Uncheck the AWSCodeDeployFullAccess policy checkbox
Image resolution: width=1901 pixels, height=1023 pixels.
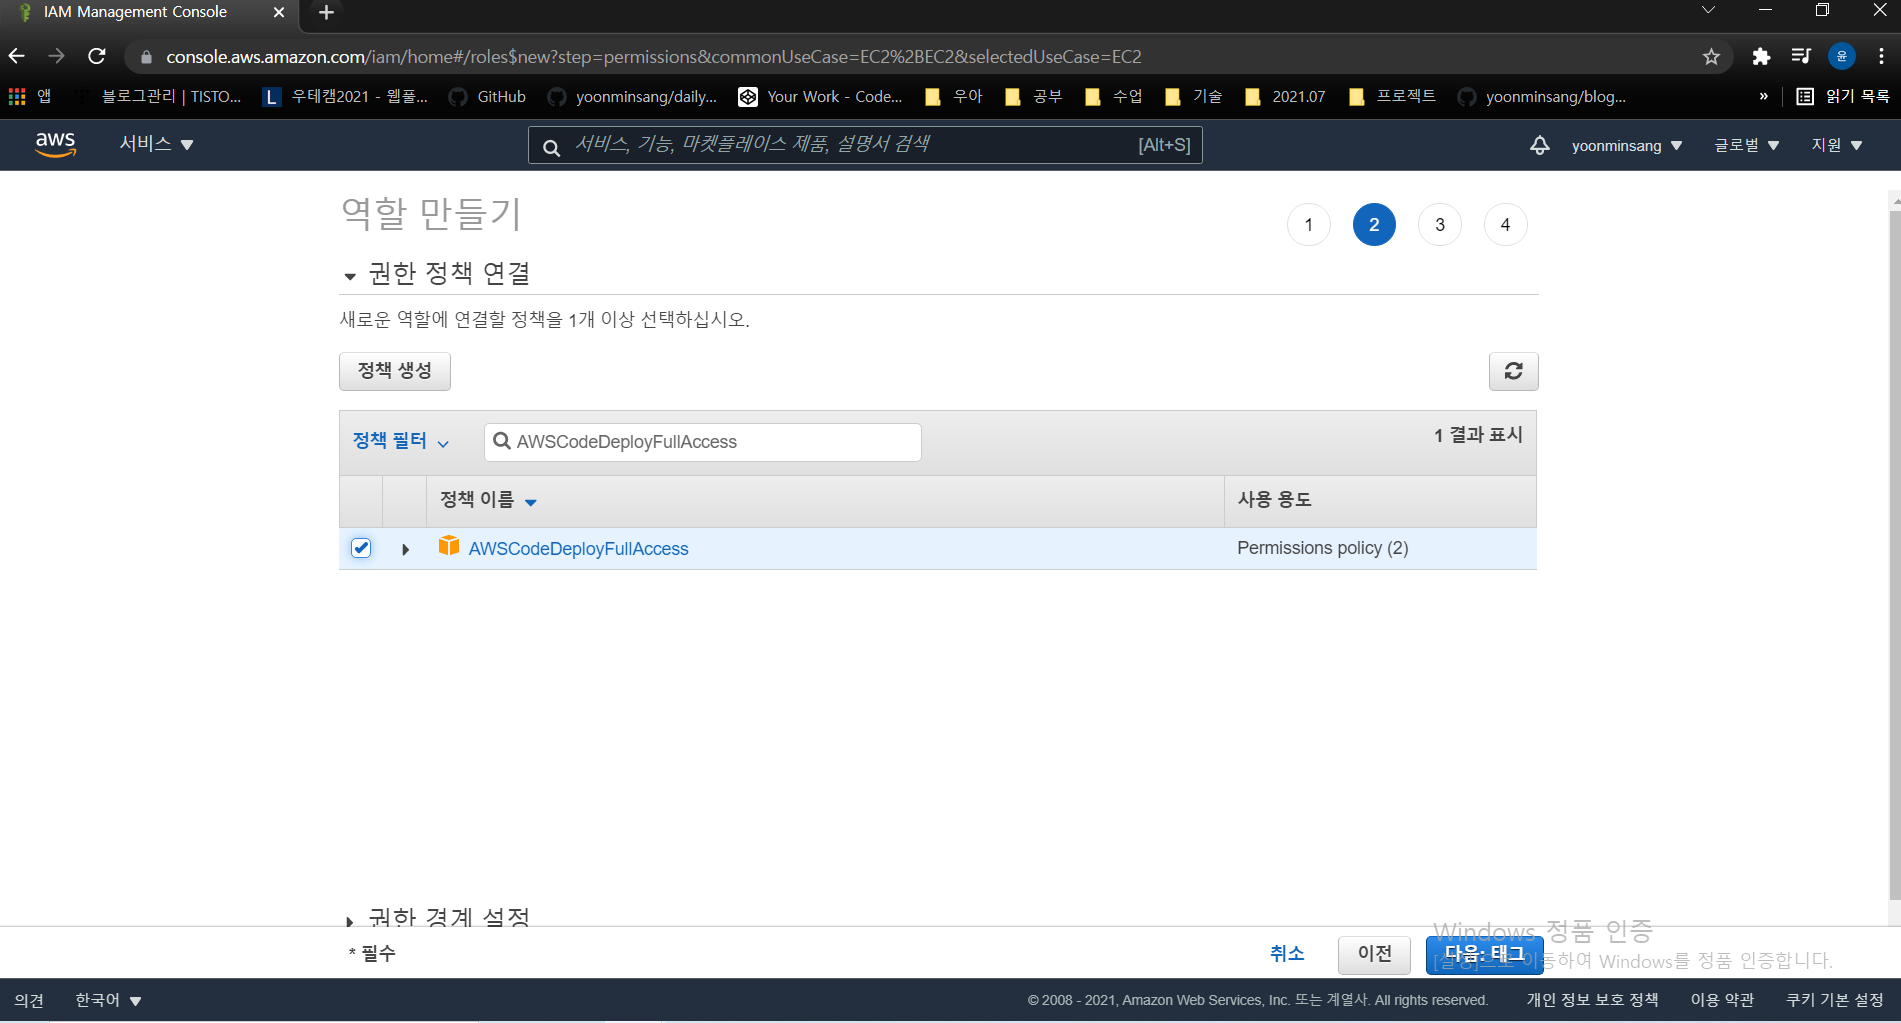[361, 548]
